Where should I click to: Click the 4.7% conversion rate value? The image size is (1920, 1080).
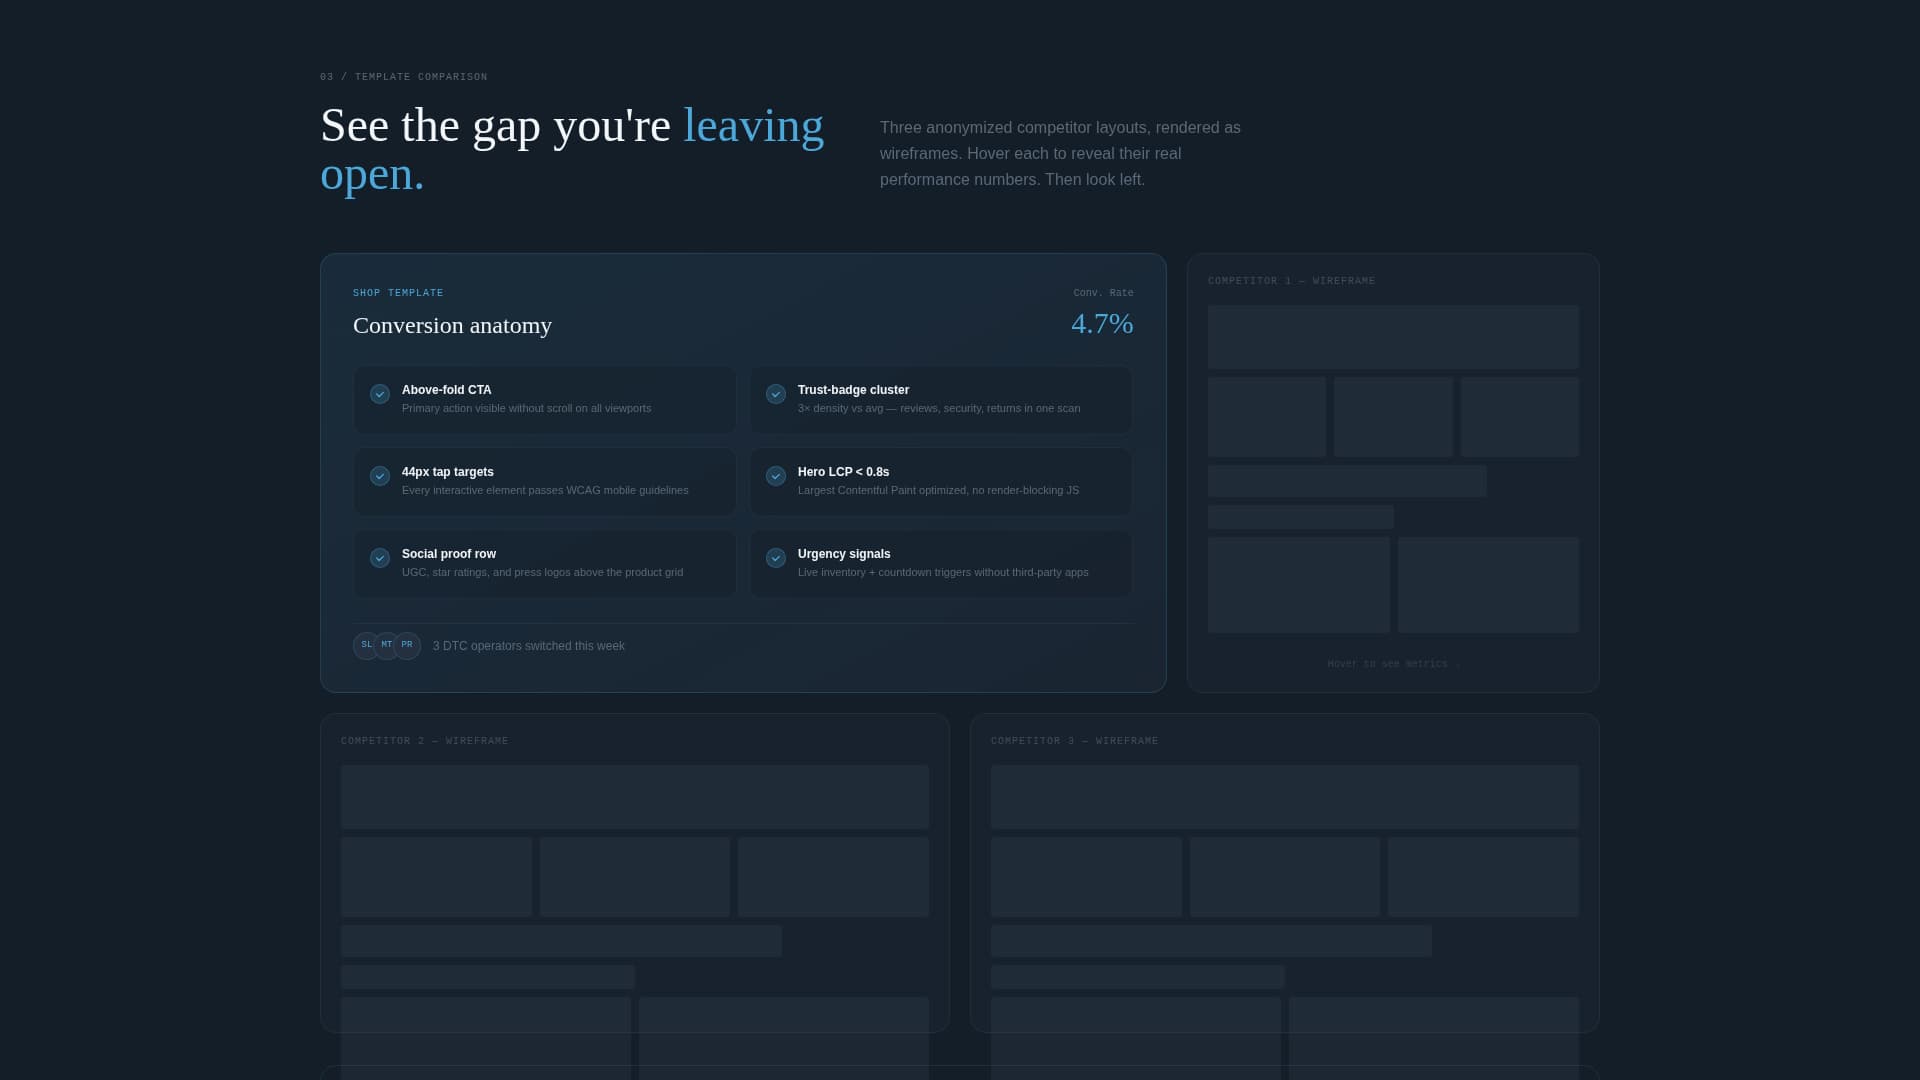(1102, 324)
